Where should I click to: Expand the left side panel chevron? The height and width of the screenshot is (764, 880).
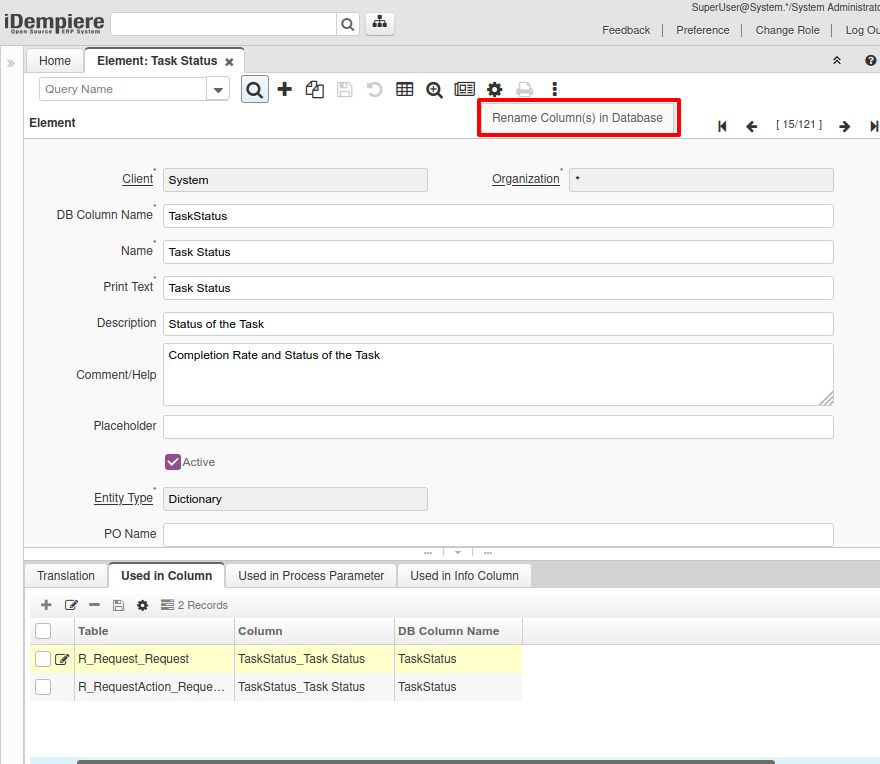[x=11, y=62]
